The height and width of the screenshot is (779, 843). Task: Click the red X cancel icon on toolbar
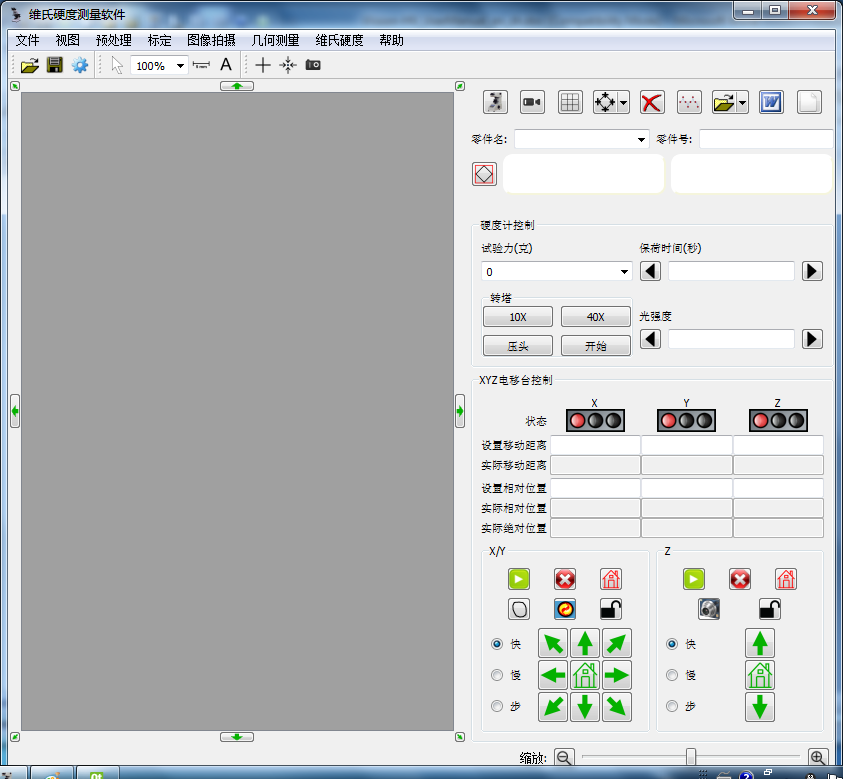649,102
